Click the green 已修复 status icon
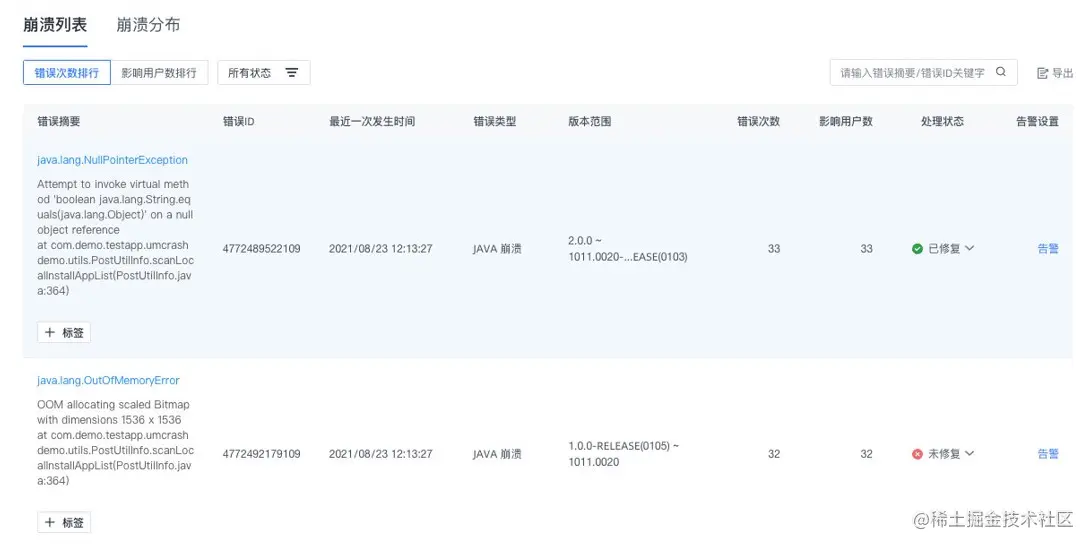Screen dimensions: 1091x547 point(917,248)
